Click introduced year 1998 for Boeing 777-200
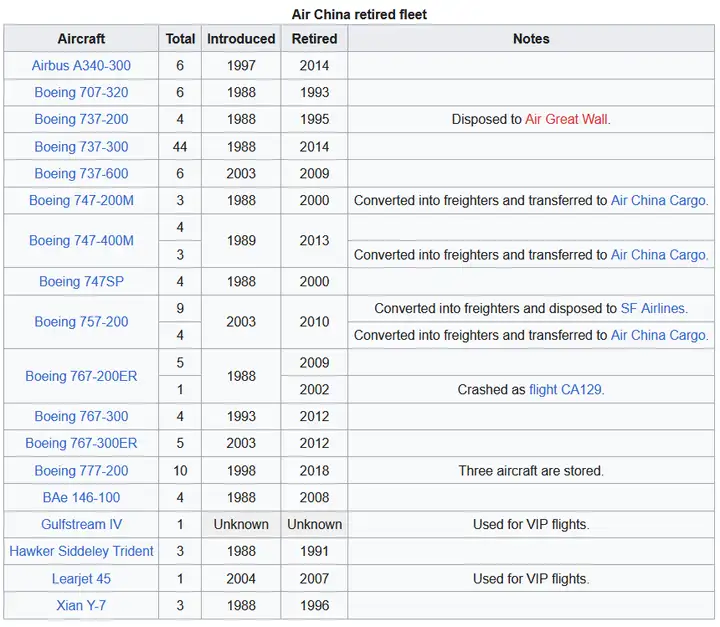The image size is (720, 627). [x=241, y=471]
